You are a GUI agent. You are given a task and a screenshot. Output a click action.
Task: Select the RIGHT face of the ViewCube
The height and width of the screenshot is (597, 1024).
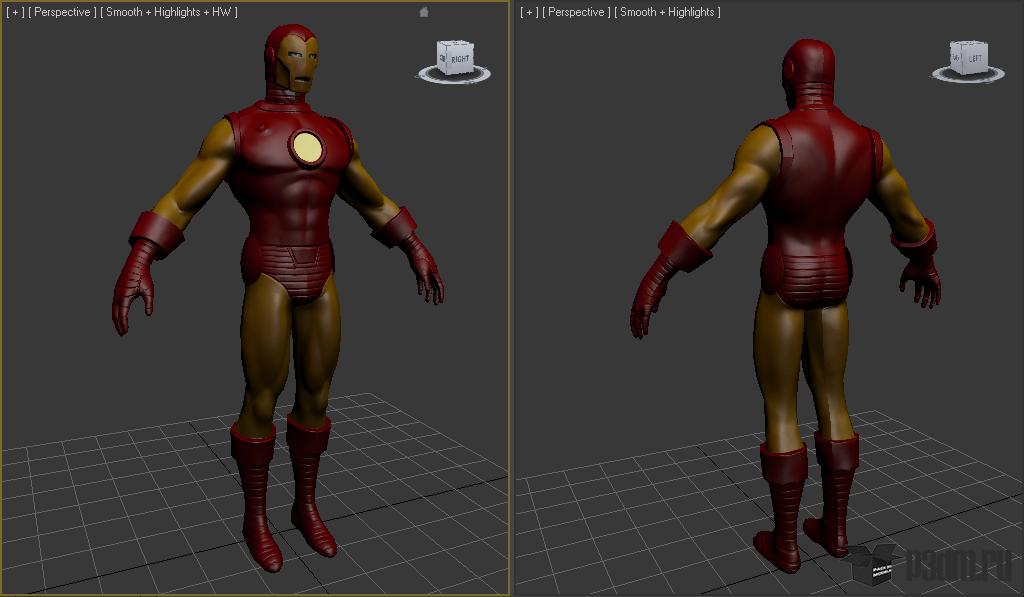460,59
